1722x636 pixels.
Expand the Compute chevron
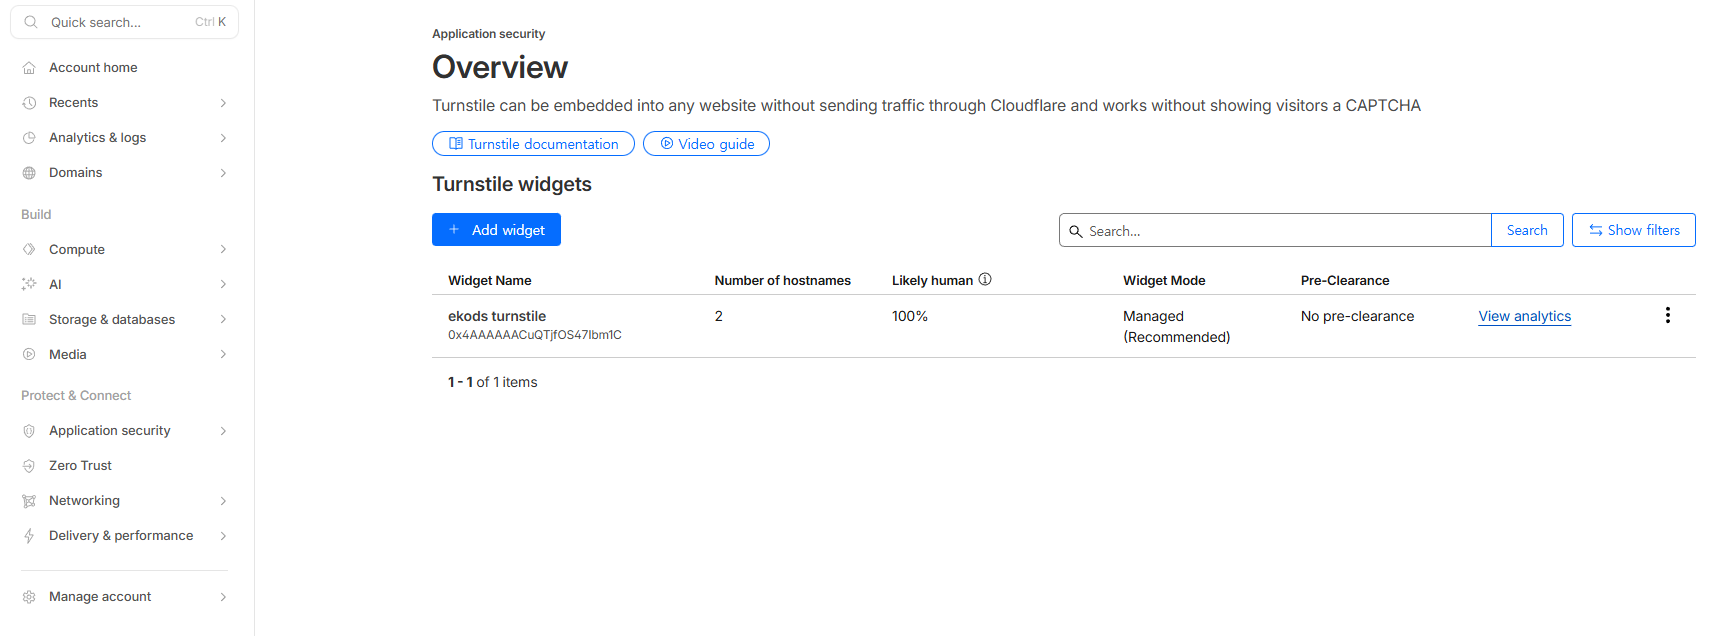223,250
